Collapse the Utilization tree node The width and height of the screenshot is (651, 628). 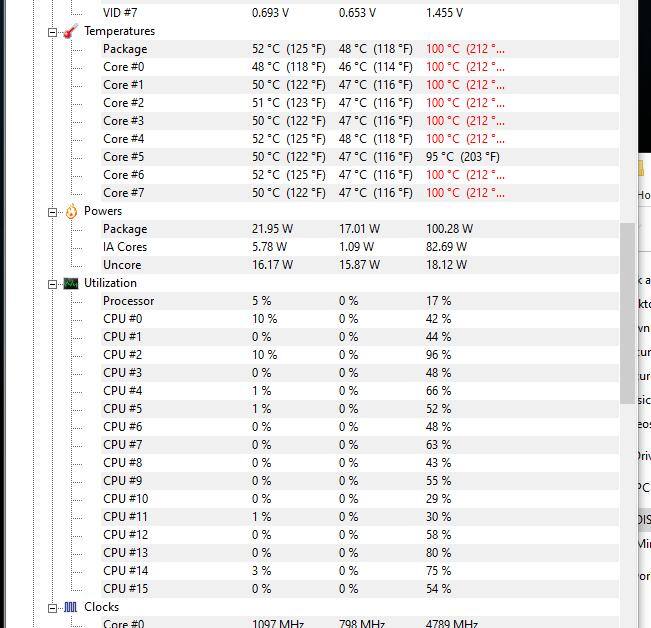tap(53, 283)
